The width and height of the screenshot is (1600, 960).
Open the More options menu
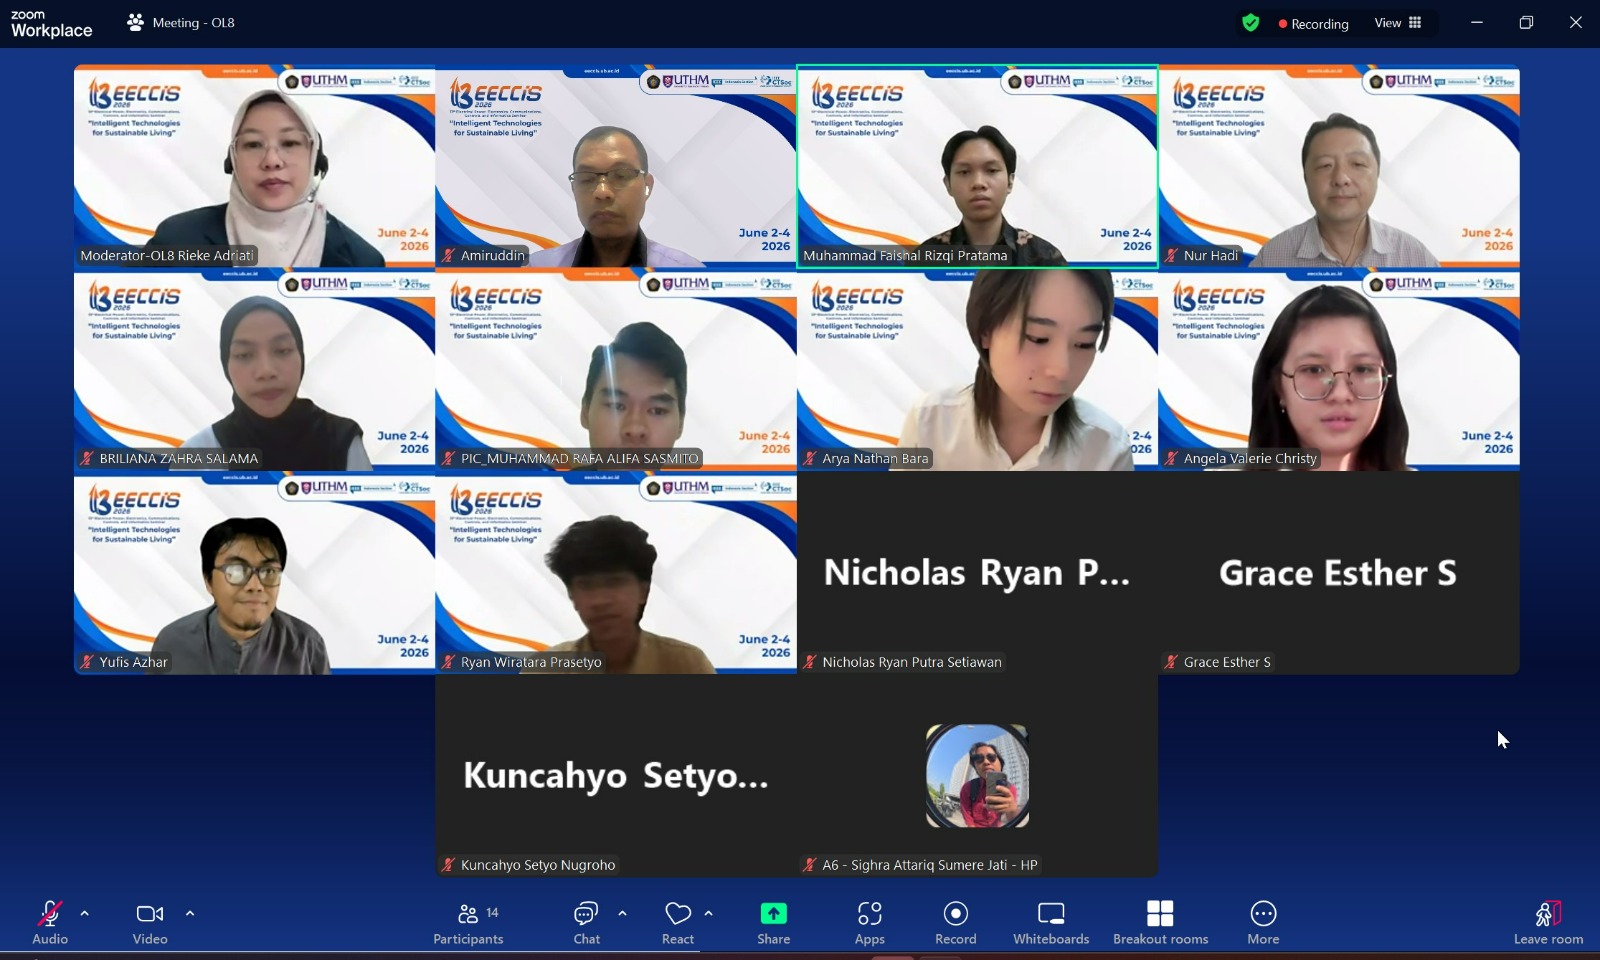pos(1263,922)
